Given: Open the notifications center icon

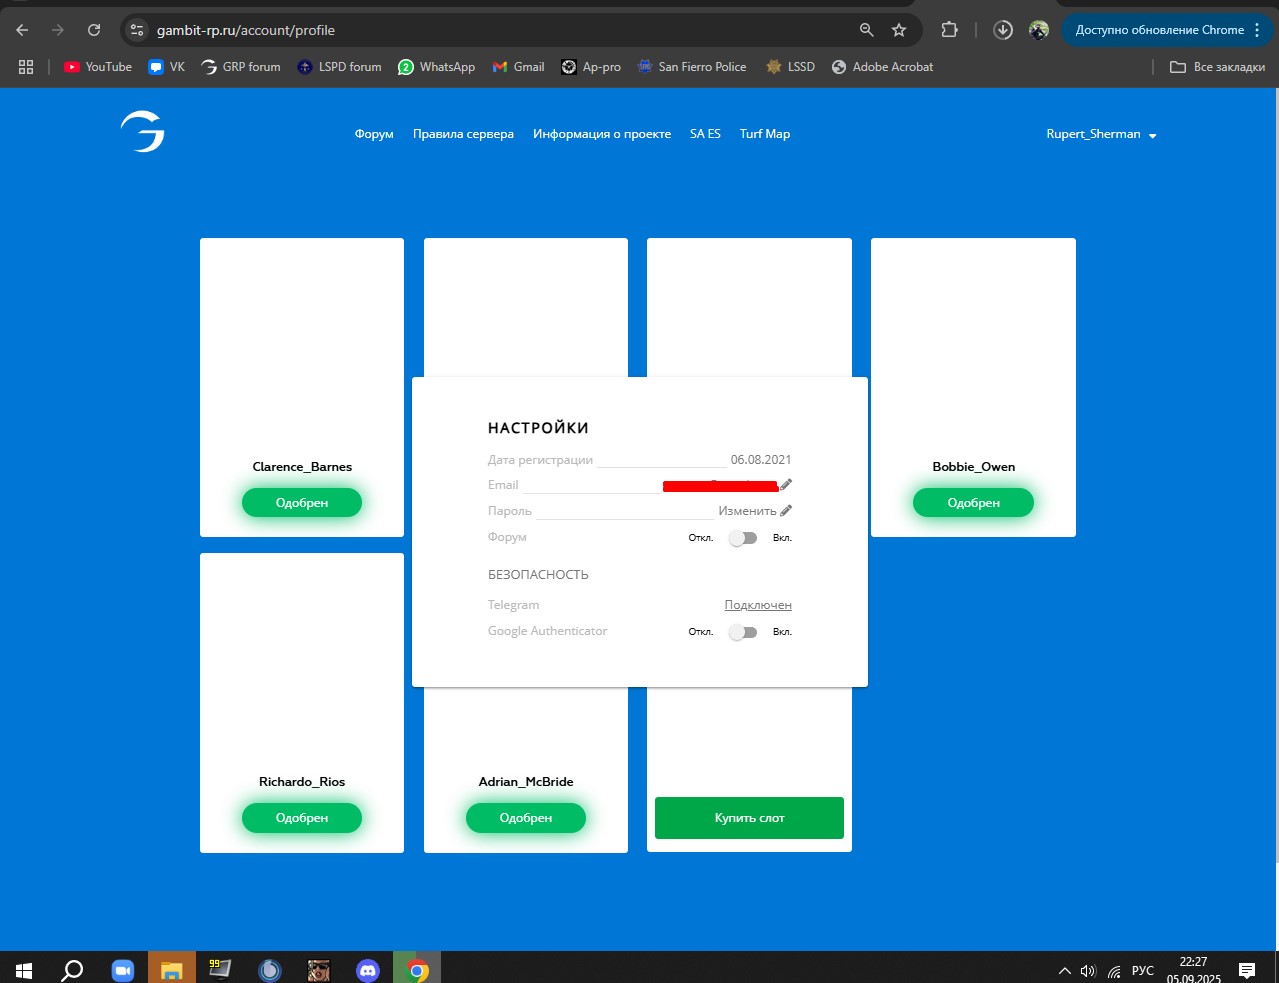Looking at the screenshot, I should pyautogui.click(x=1247, y=970).
